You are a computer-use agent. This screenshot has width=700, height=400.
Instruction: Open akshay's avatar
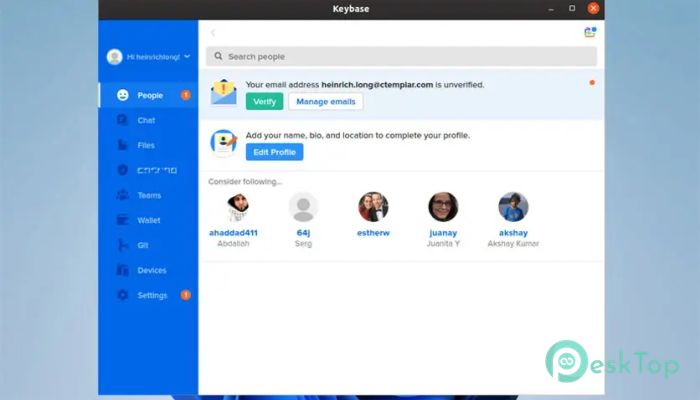(x=513, y=207)
